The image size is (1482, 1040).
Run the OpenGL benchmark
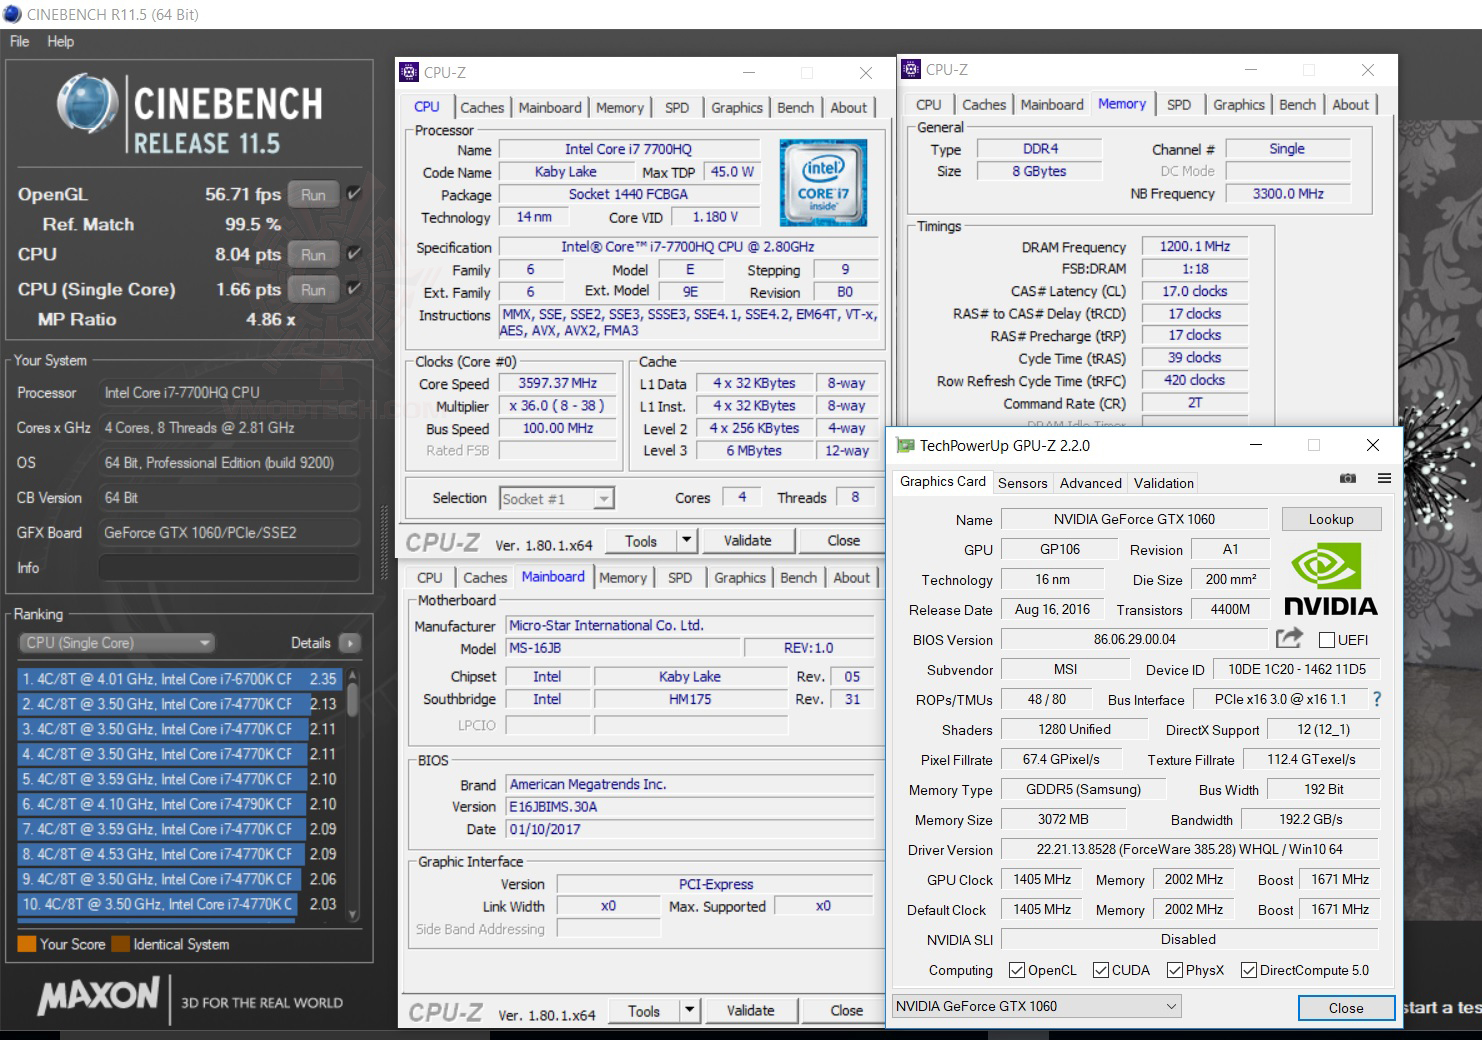pos(313,194)
